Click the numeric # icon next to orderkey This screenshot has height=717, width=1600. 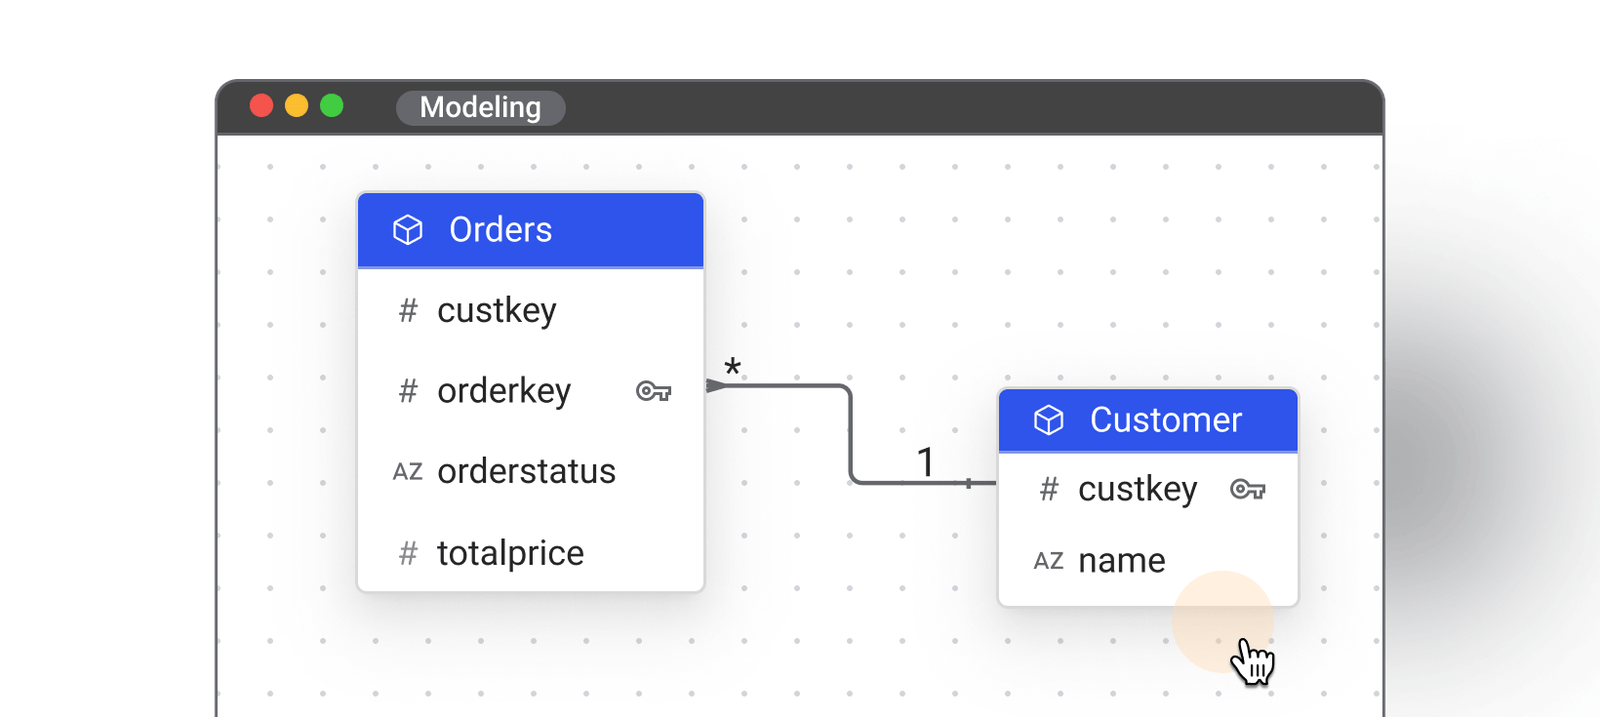point(407,391)
